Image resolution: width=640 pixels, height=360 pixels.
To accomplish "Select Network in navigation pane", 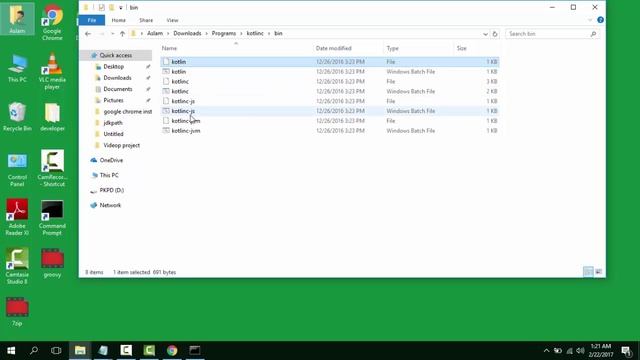I will [x=110, y=205].
